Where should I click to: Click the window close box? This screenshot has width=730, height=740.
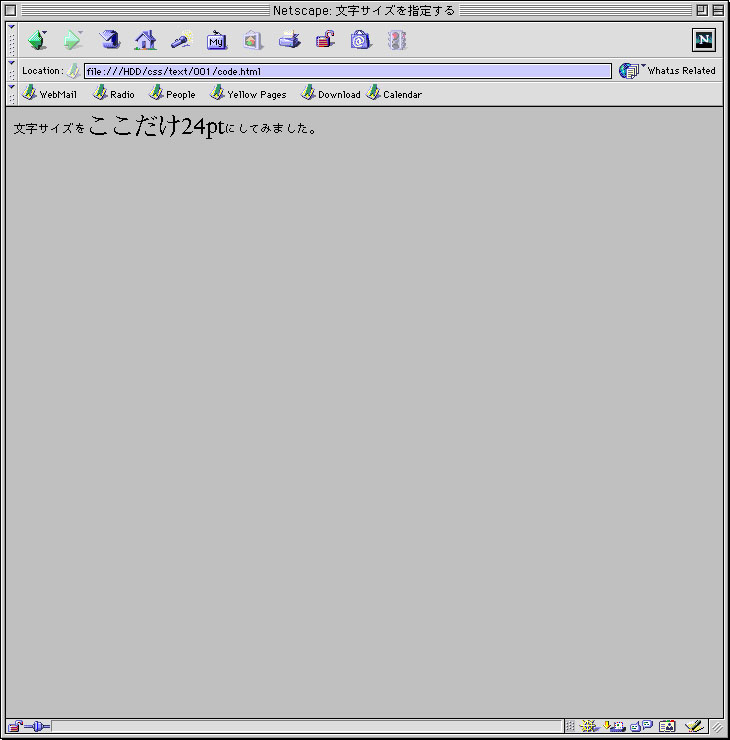click(10, 10)
